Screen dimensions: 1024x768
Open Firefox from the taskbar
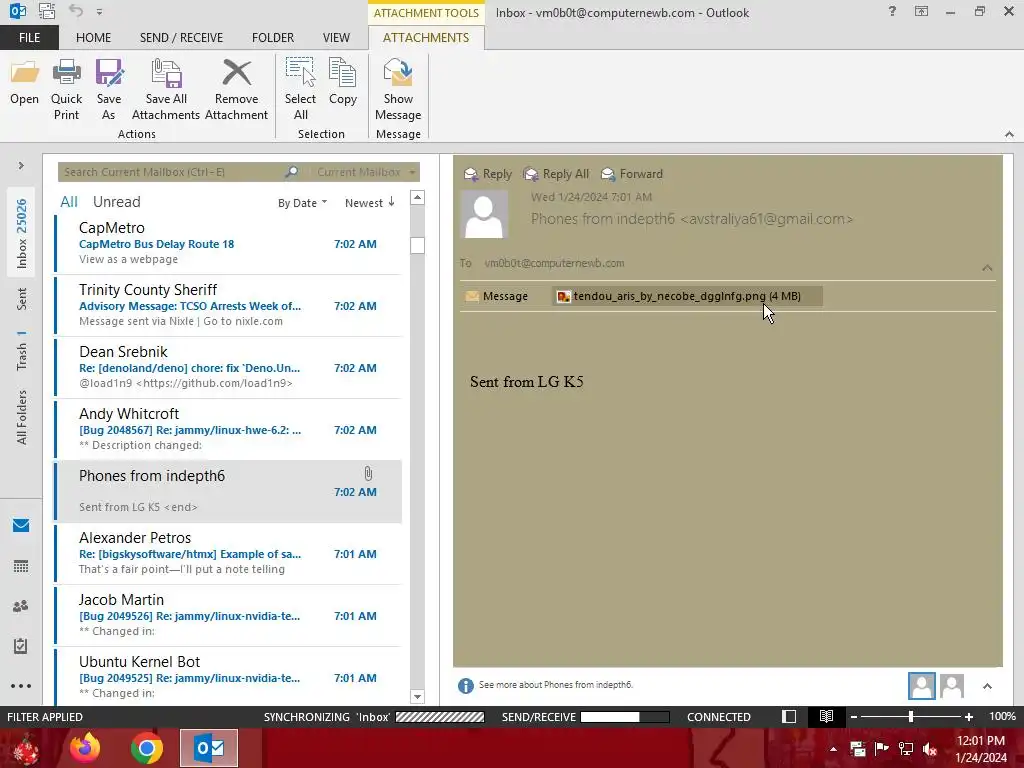click(85, 748)
